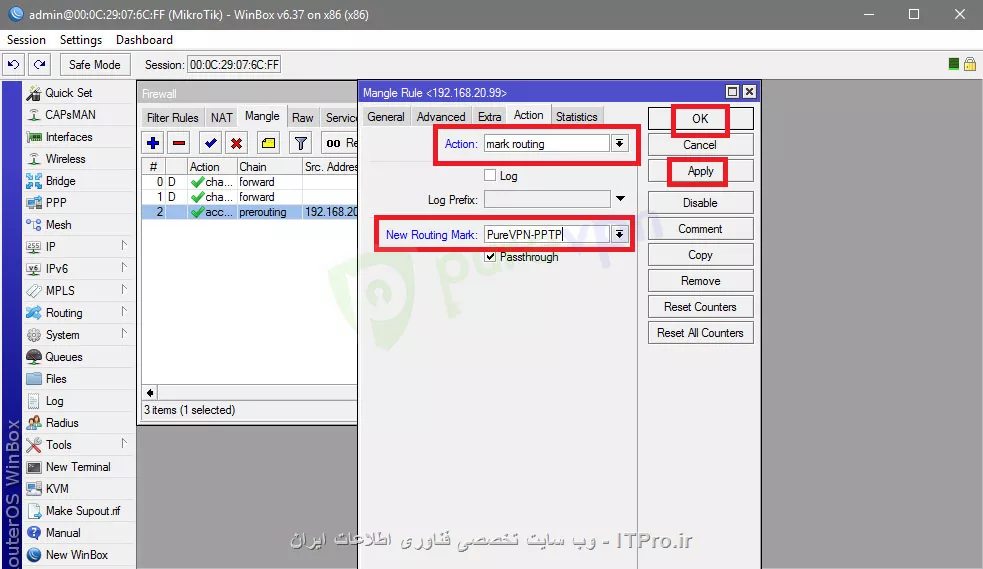Click the Log Prefix input field

pos(547,199)
